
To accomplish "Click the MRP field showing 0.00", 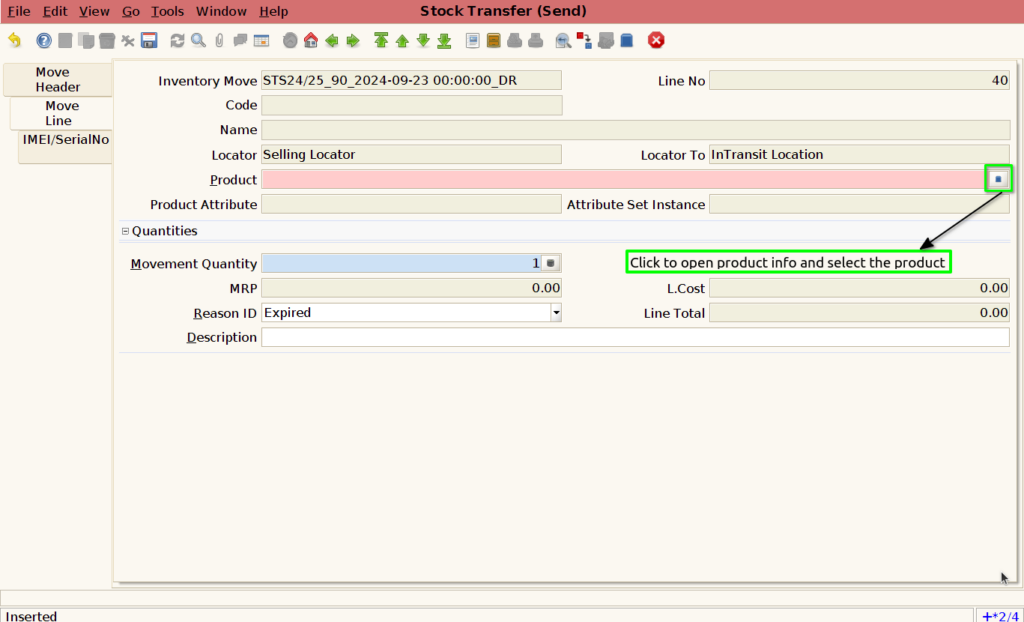I will pyautogui.click(x=411, y=288).
